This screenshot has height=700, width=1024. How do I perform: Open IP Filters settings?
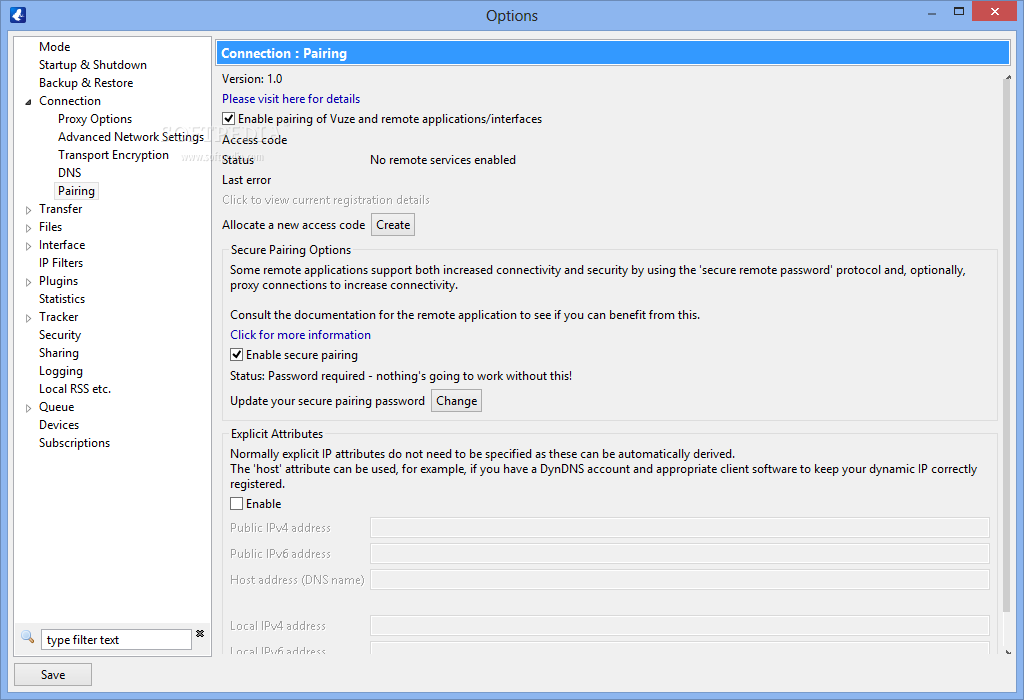(61, 262)
